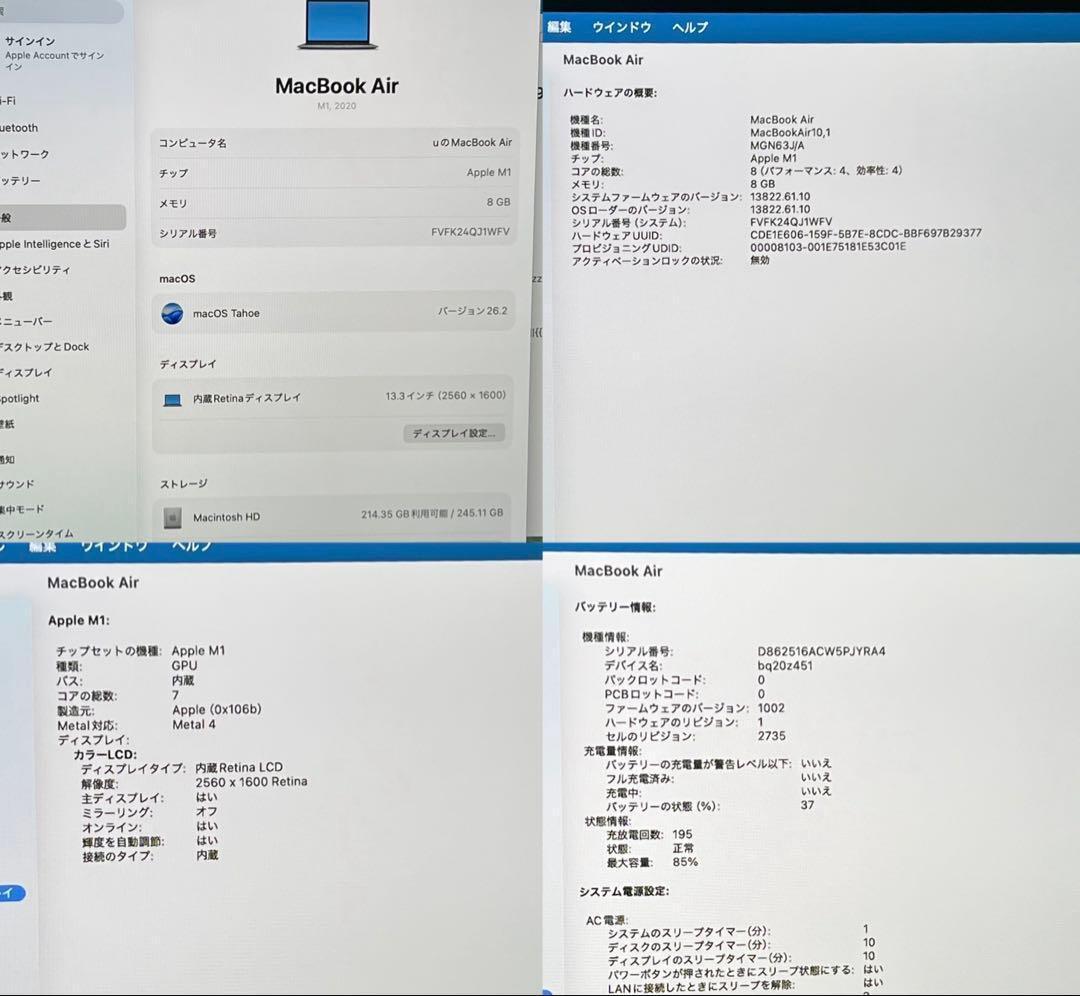This screenshot has width=1080, height=996.
Task: Click the チップ row showing Apple M1
Action: tap(335, 173)
